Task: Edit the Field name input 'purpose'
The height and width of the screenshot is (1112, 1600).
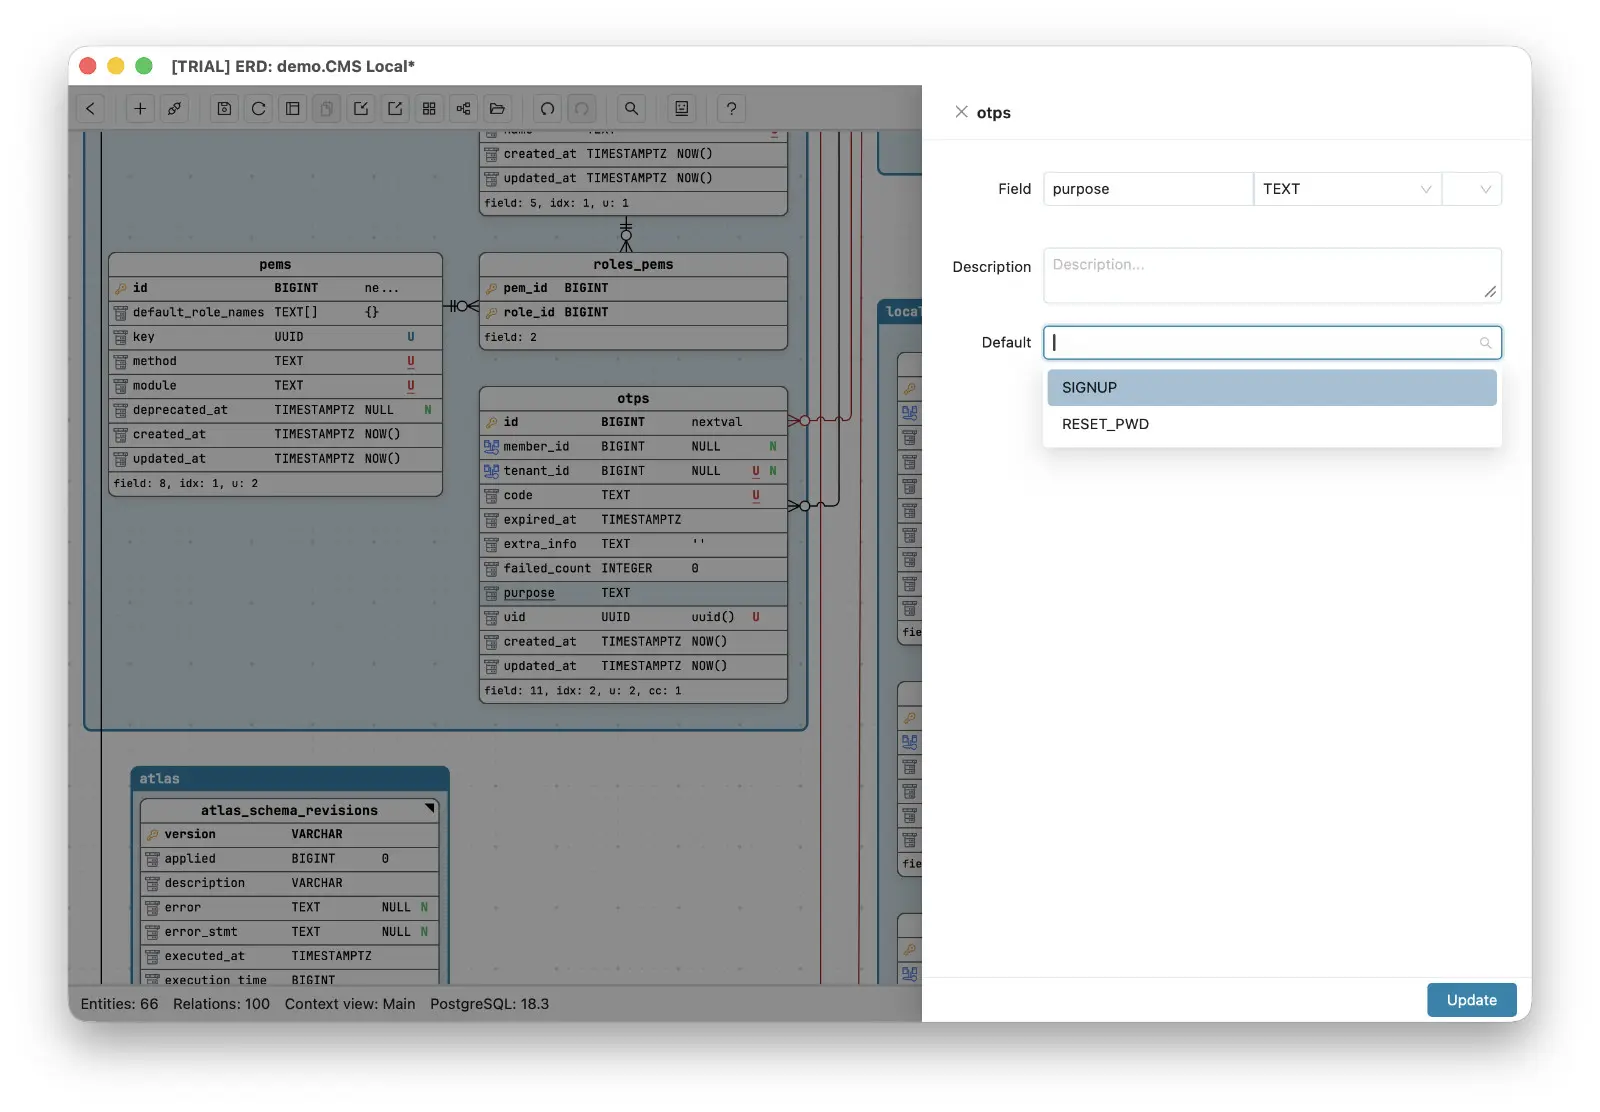Action: pos(1147,189)
